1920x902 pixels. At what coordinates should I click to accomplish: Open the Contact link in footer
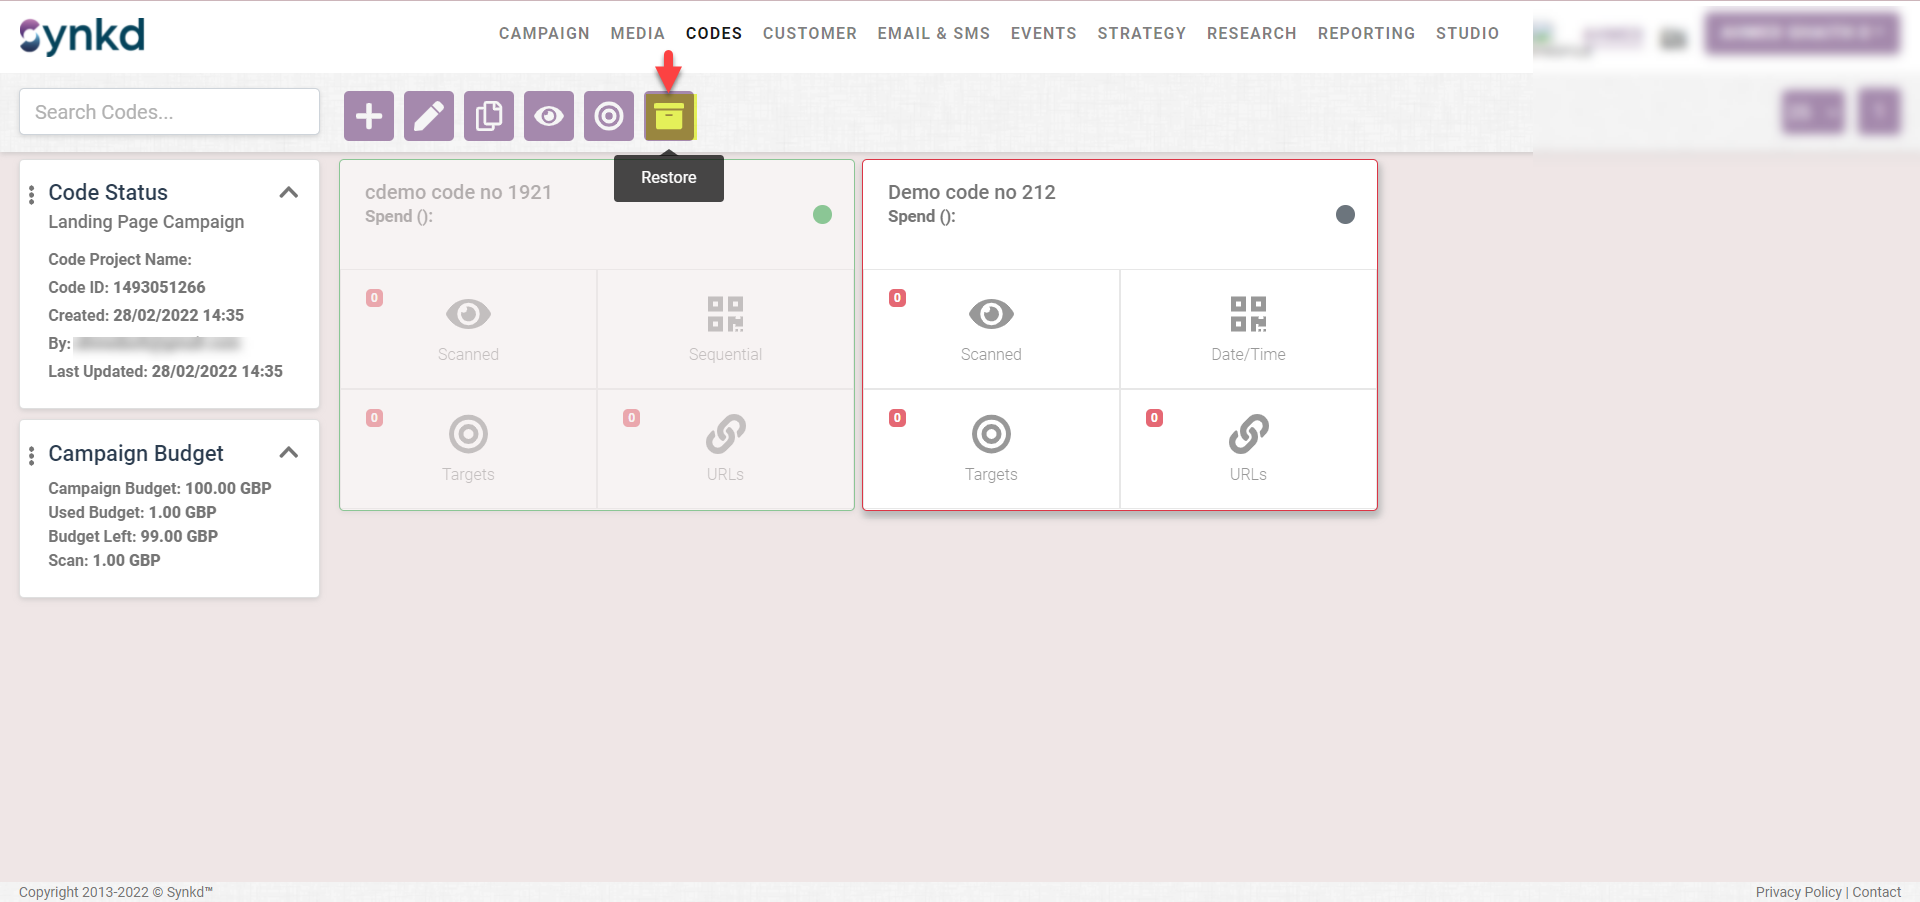(x=1876, y=892)
